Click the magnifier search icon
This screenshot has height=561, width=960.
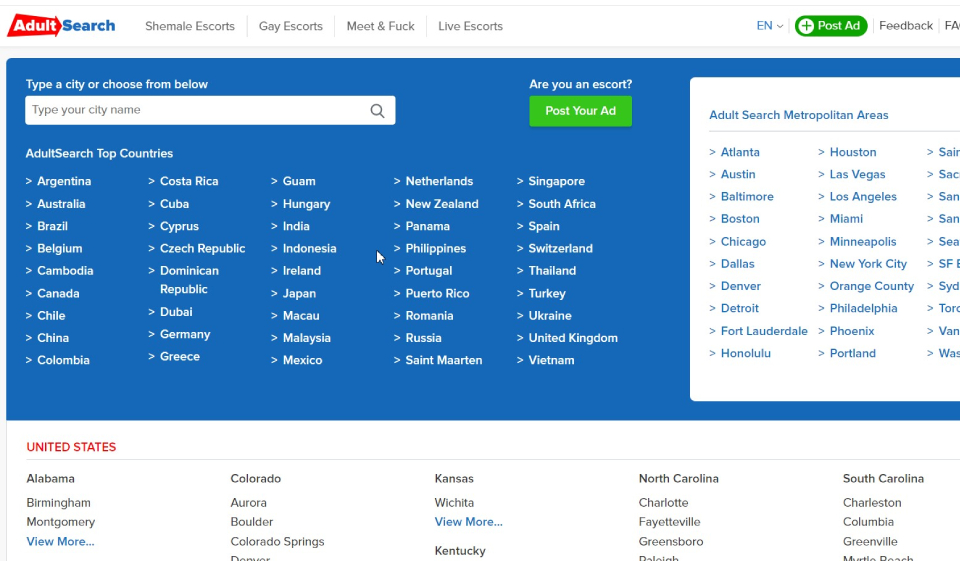tap(377, 111)
